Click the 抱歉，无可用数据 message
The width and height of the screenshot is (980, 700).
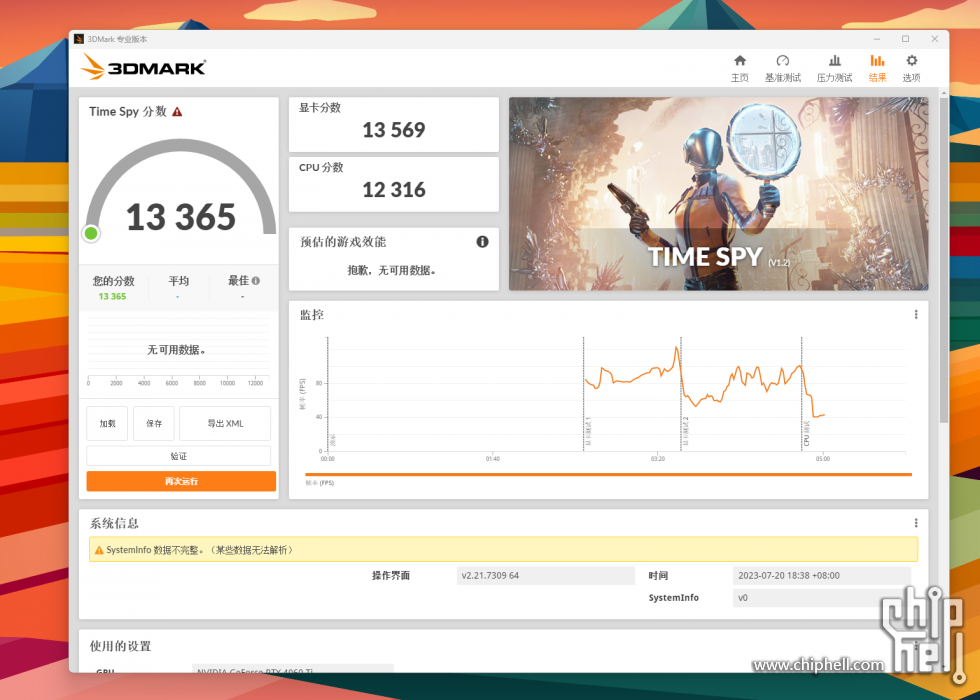(x=392, y=270)
